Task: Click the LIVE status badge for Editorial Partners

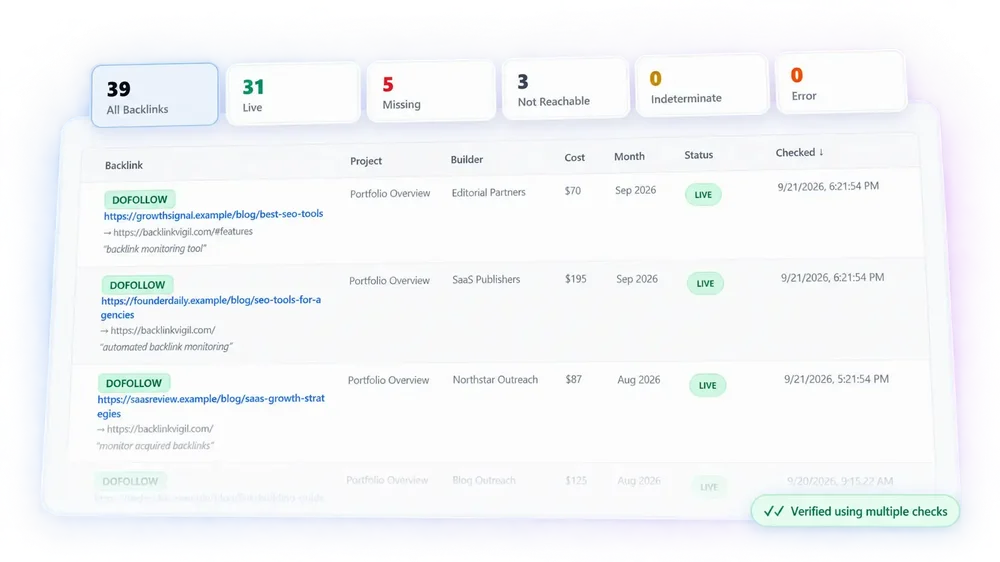Action: pos(703,195)
